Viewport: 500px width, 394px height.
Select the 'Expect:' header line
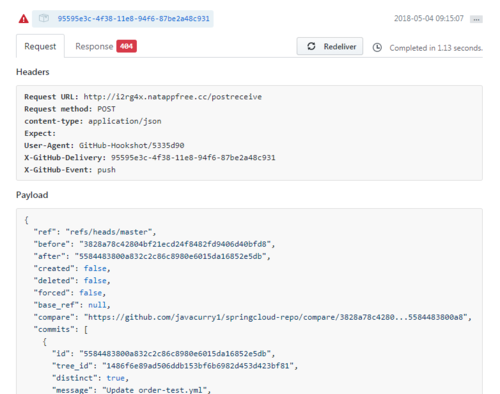click(40, 133)
